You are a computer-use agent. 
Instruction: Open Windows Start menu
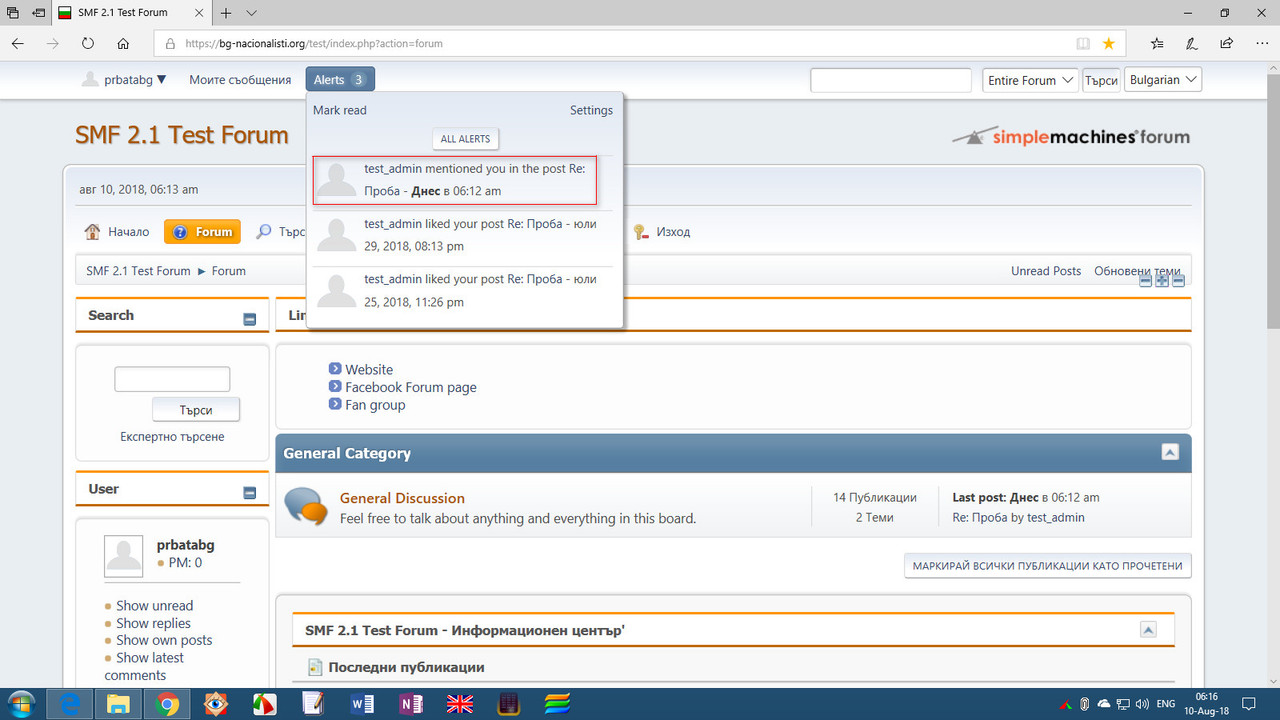20,704
